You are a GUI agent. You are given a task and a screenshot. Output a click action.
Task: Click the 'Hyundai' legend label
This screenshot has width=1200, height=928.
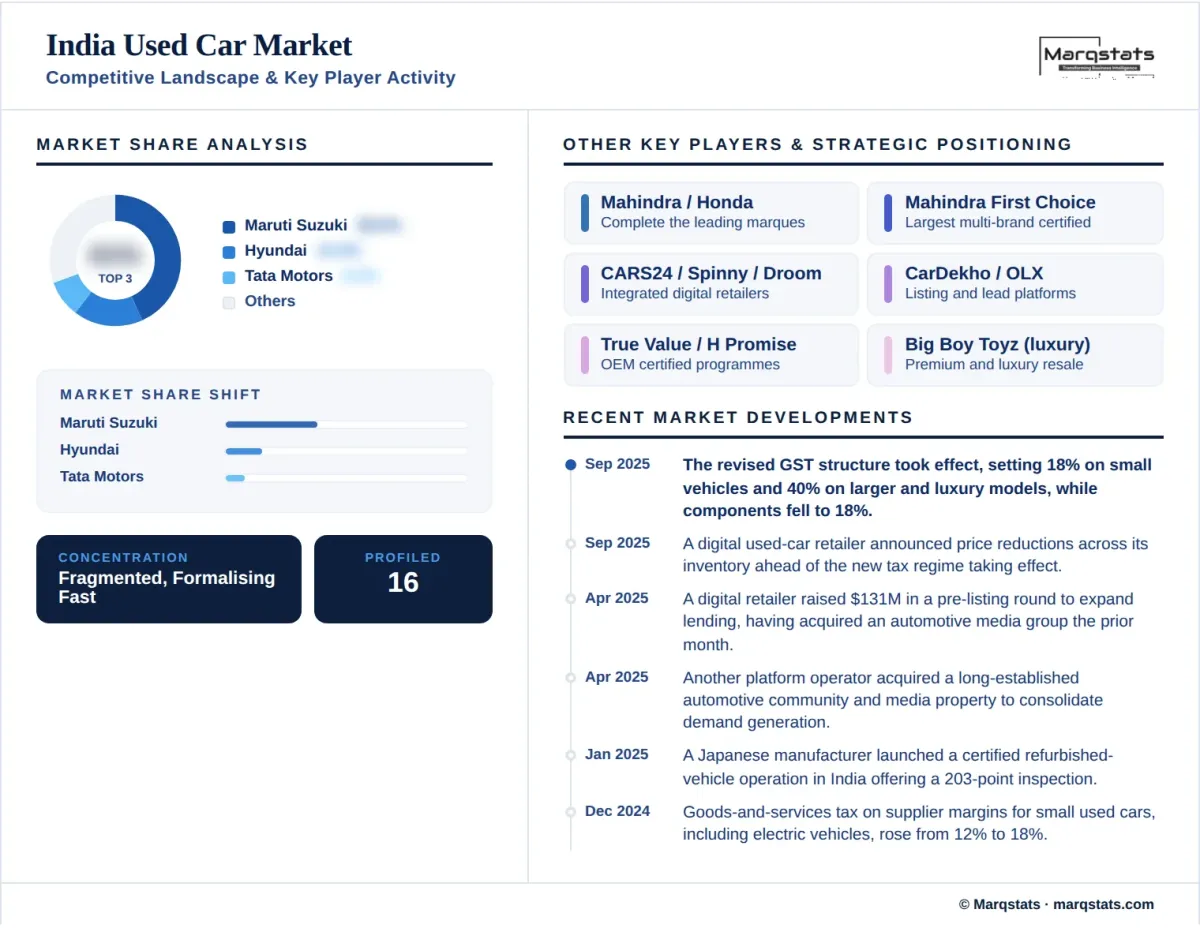tap(276, 250)
